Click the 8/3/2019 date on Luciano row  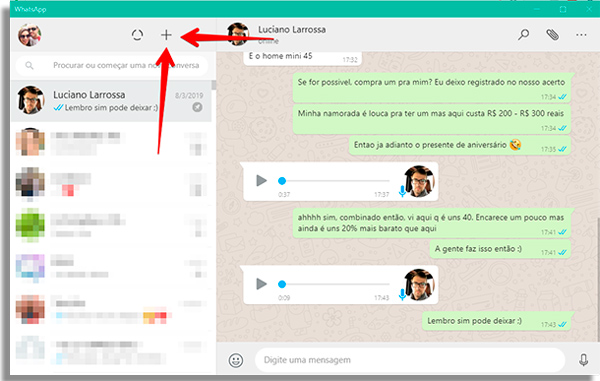189,96
